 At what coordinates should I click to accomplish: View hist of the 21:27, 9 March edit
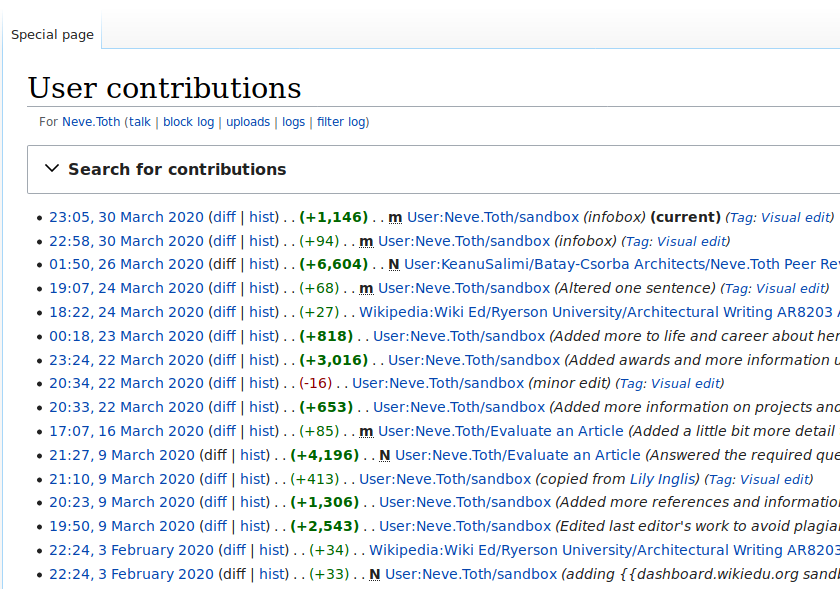coord(253,455)
